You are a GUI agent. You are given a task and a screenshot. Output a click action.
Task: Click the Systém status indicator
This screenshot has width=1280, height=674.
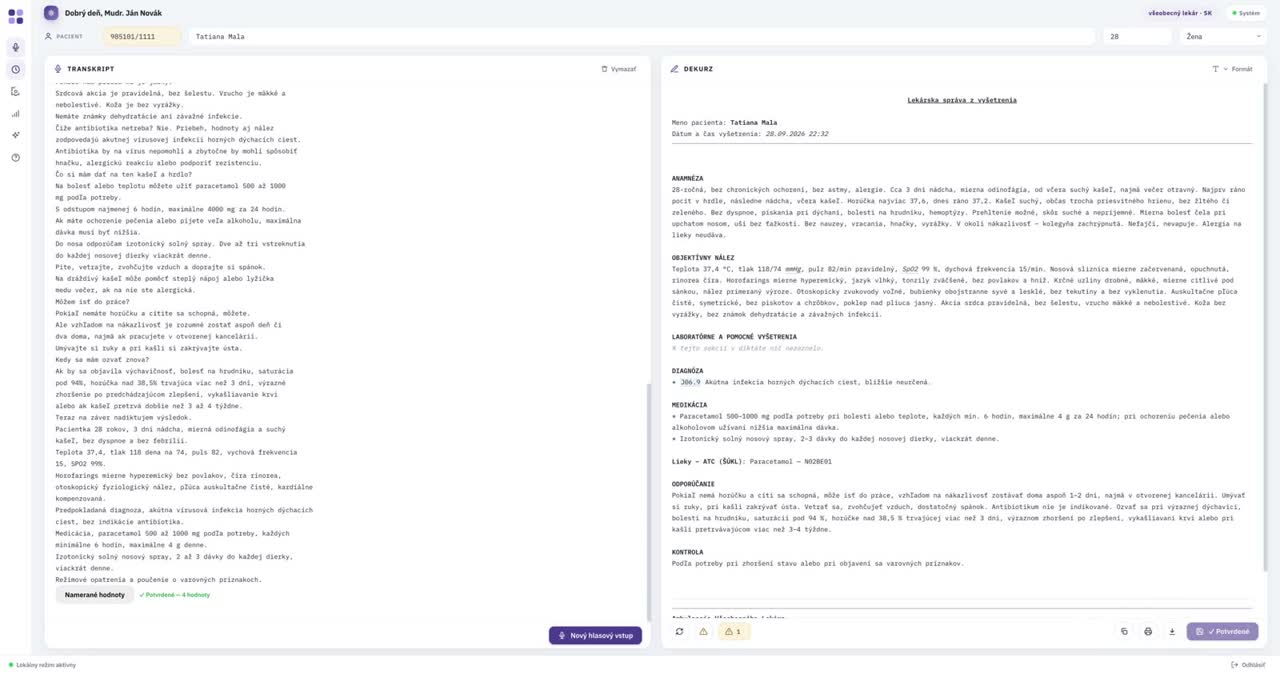(x=1248, y=13)
